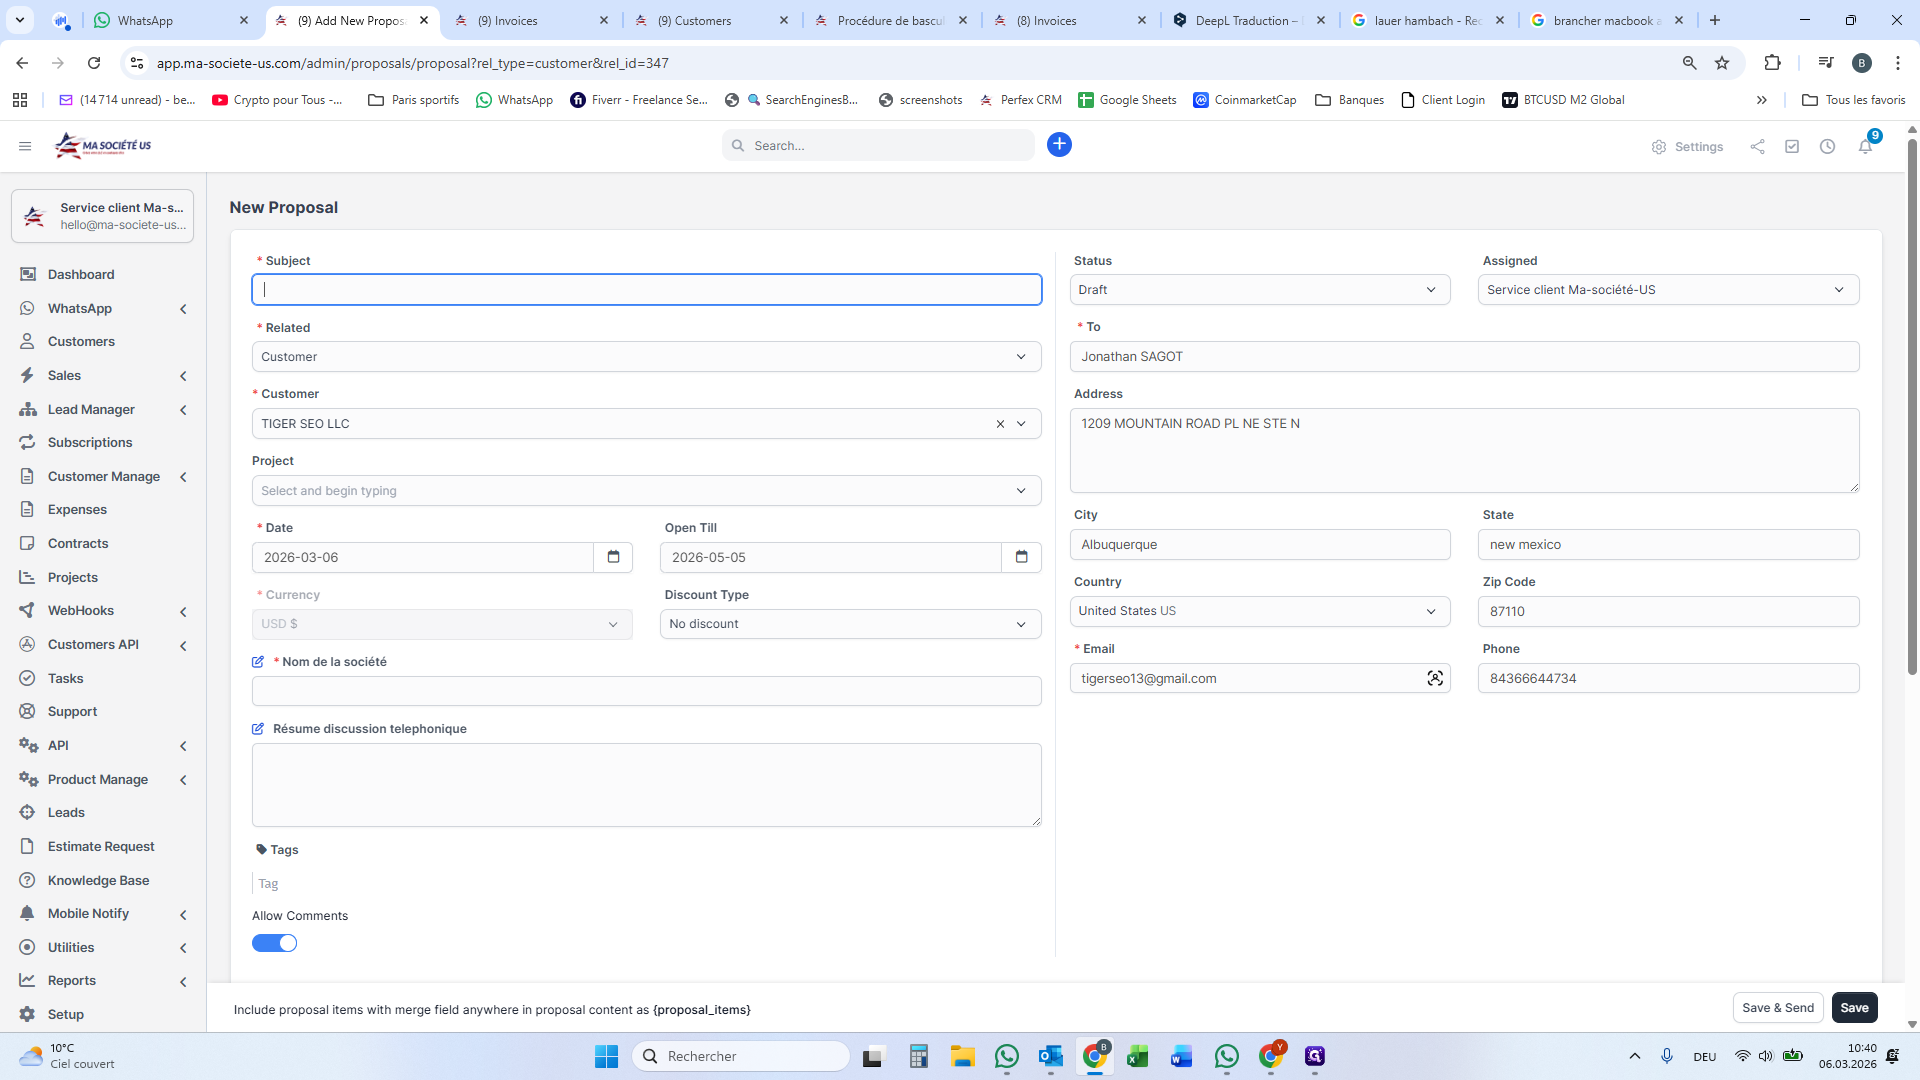Click into the Subject input field

(x=647, y=290)
